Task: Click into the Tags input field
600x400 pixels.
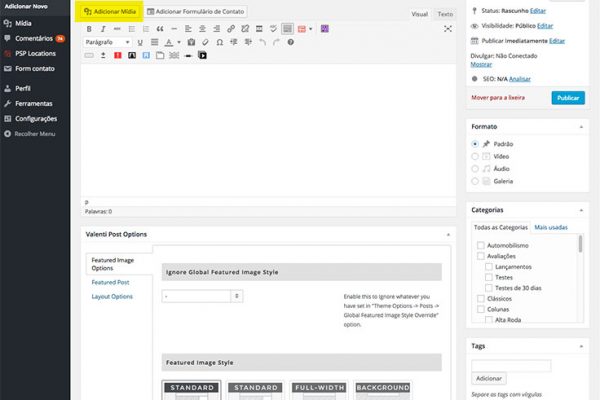Action: coord(510,365)
